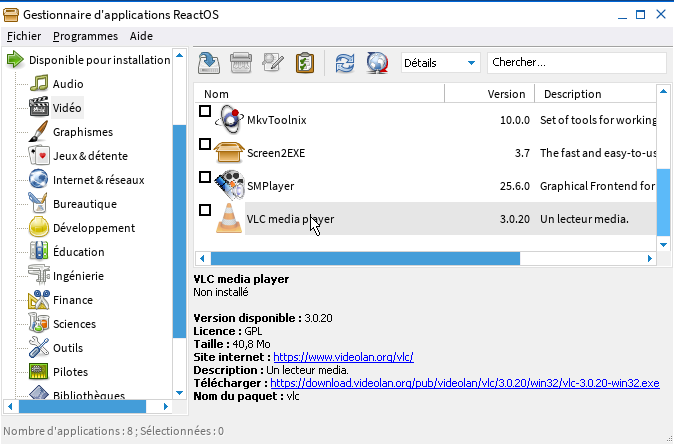Click the application list horizontal scrollbar

[x=360, y=258]
